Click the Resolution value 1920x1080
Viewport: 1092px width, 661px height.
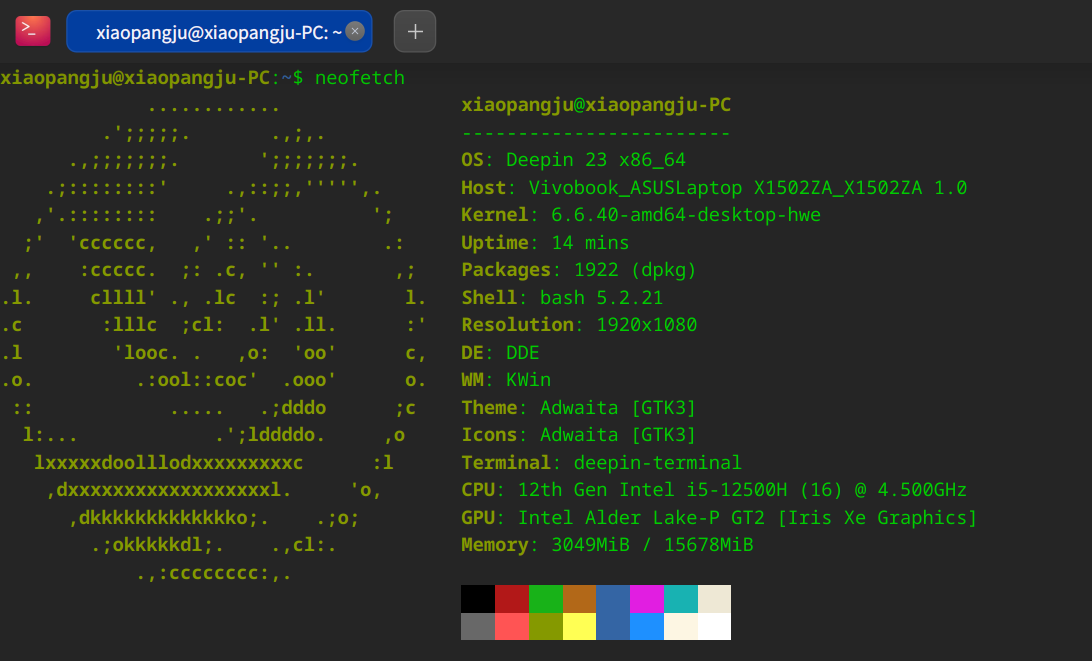(x=646, y=325)
